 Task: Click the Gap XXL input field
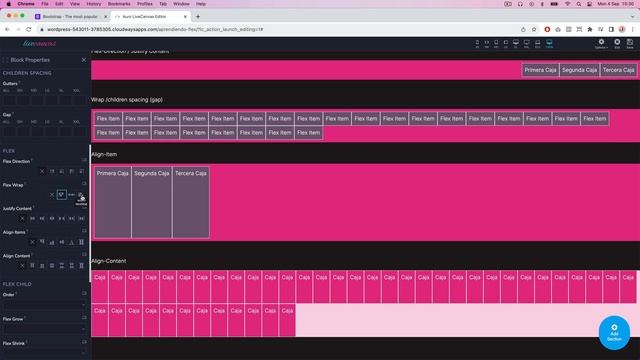79,131
